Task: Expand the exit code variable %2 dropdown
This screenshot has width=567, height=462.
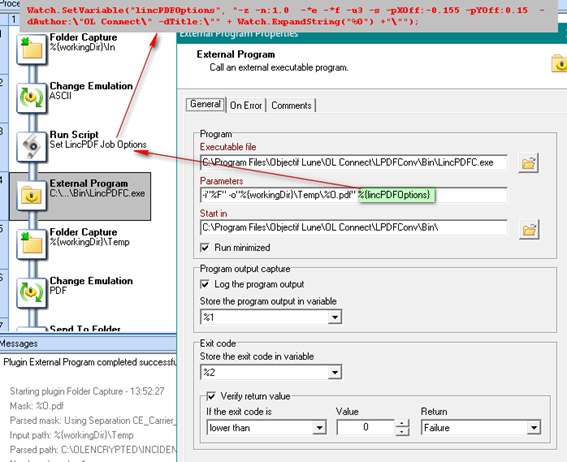Action: click(335, 372)
